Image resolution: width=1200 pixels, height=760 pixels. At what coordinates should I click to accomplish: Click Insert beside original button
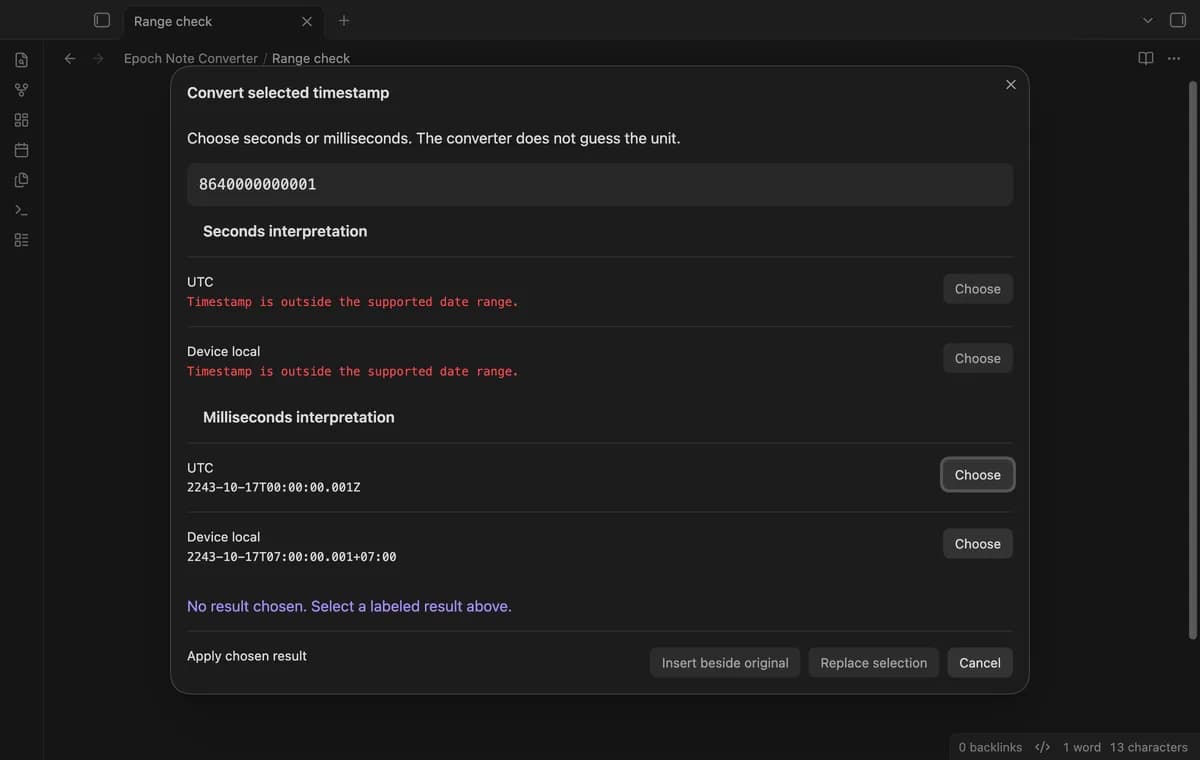[725, 663]
